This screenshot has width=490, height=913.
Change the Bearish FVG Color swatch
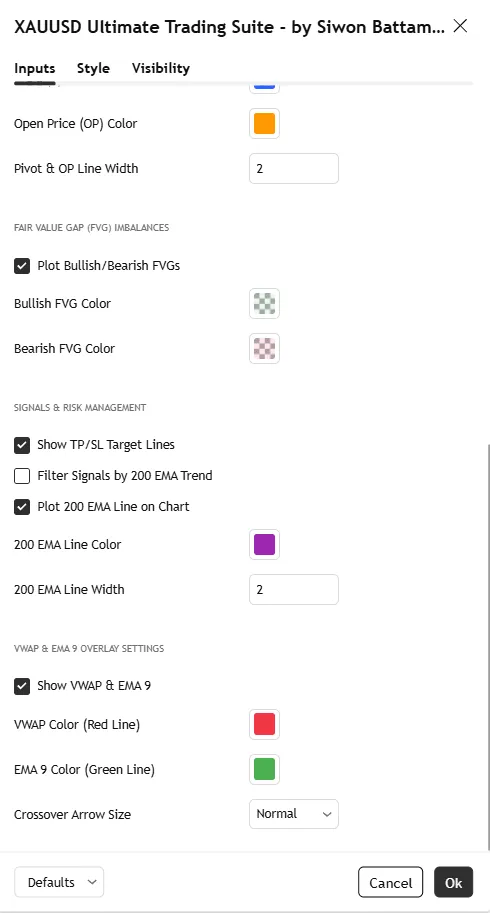[264, 348]
